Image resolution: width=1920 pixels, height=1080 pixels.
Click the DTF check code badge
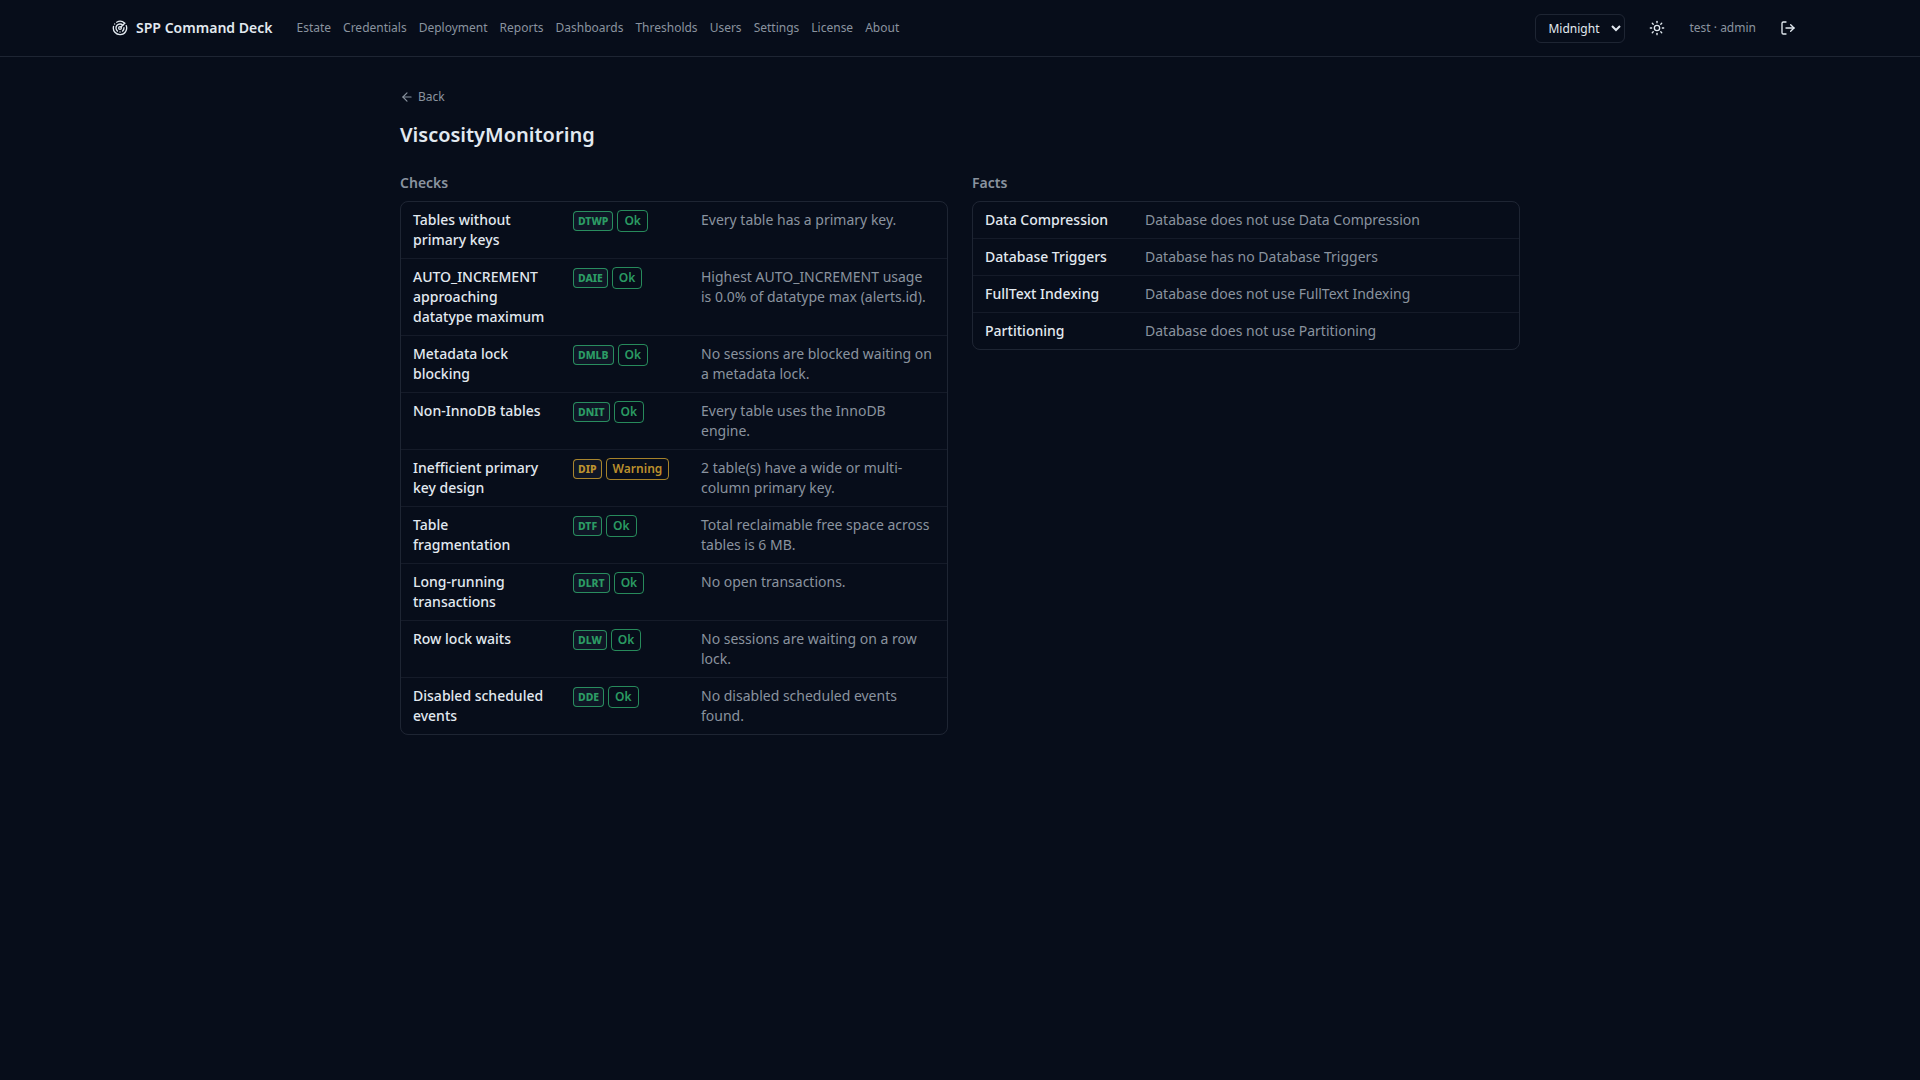pos(587,526)
